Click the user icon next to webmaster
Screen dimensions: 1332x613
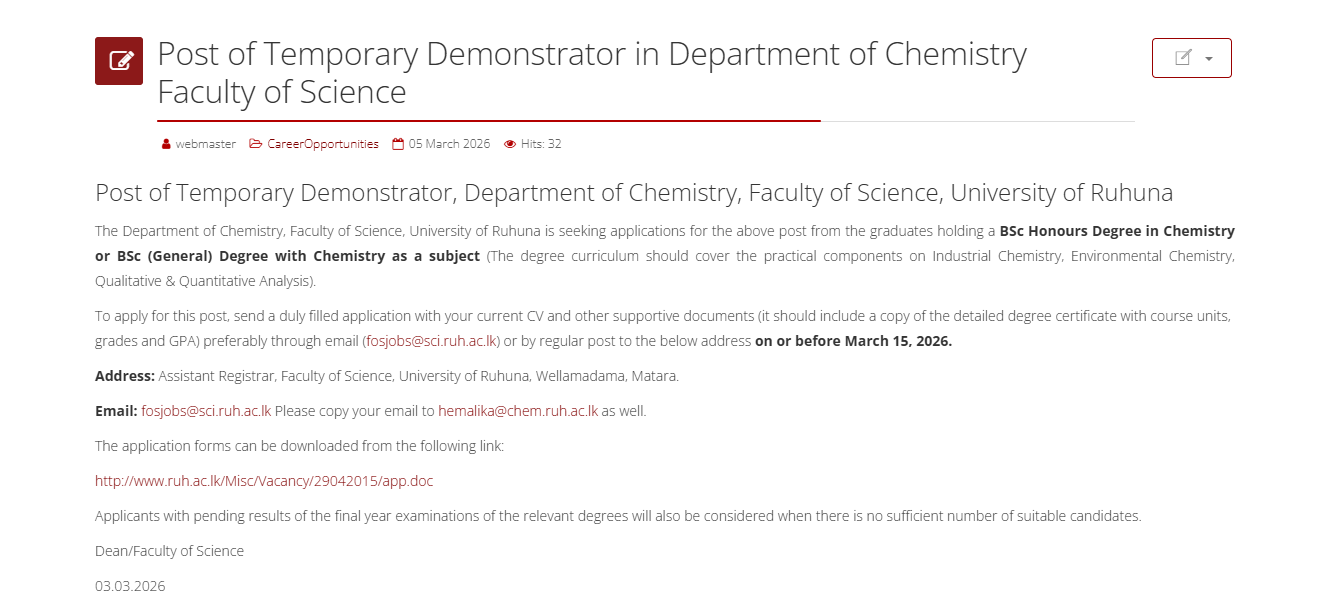(166, 144)
